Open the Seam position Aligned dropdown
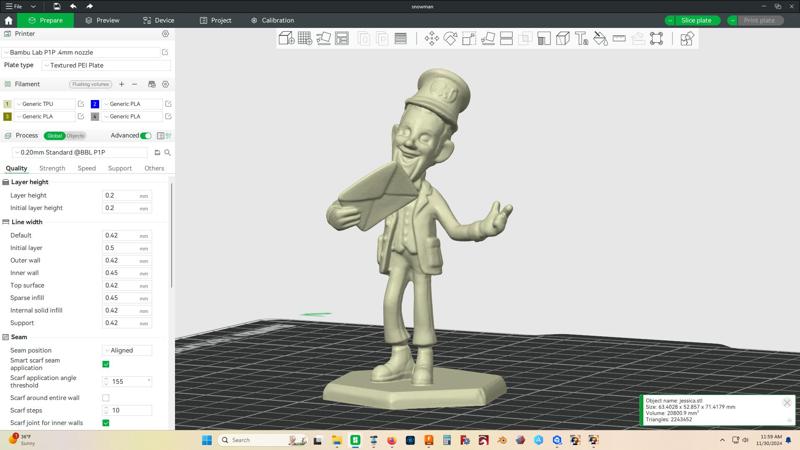 click(128, 351)
